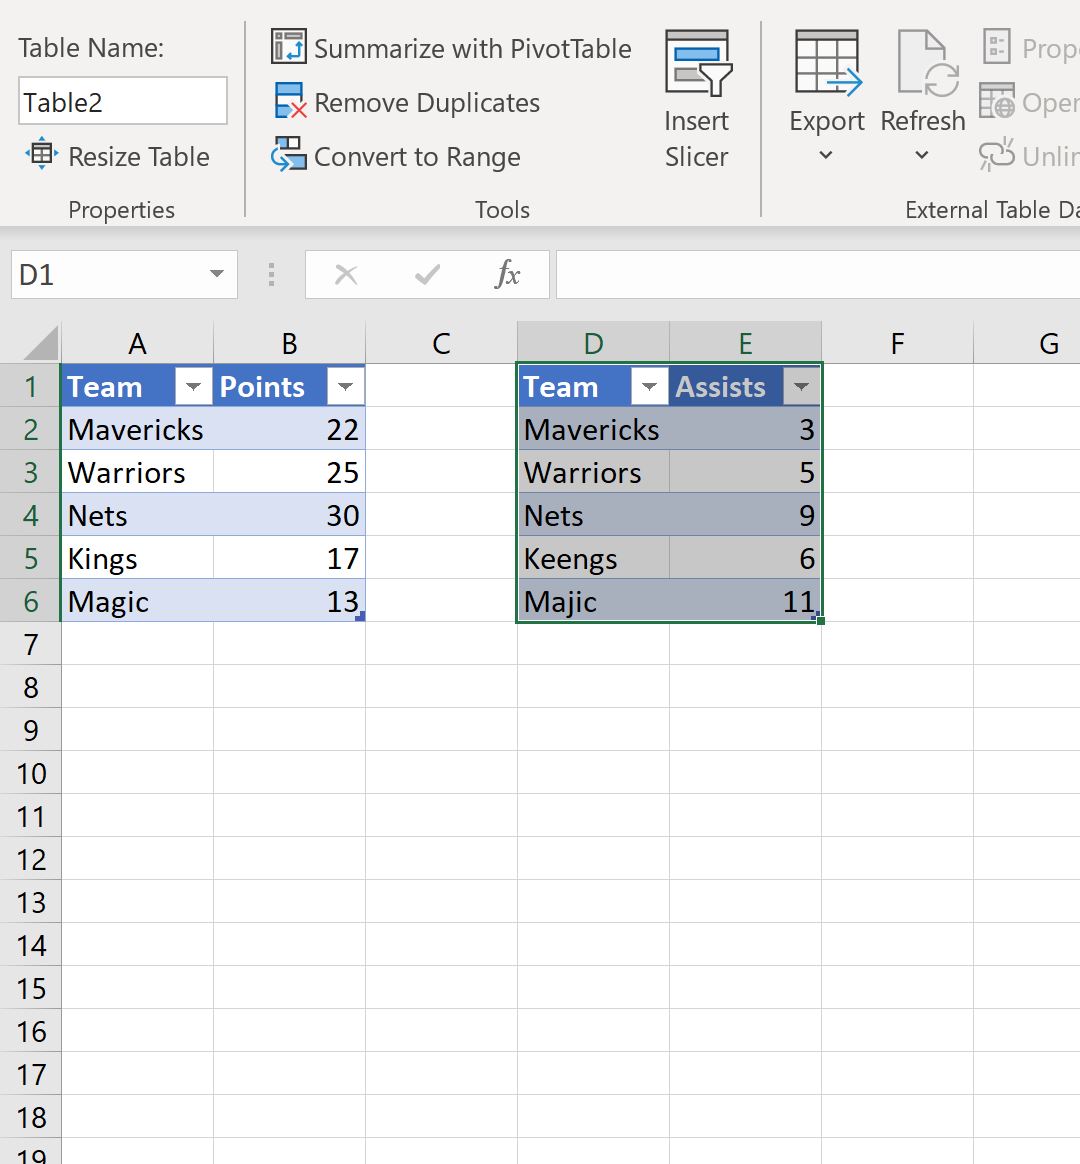
Task: Click the Tools group label
Action: coord(502,209)
